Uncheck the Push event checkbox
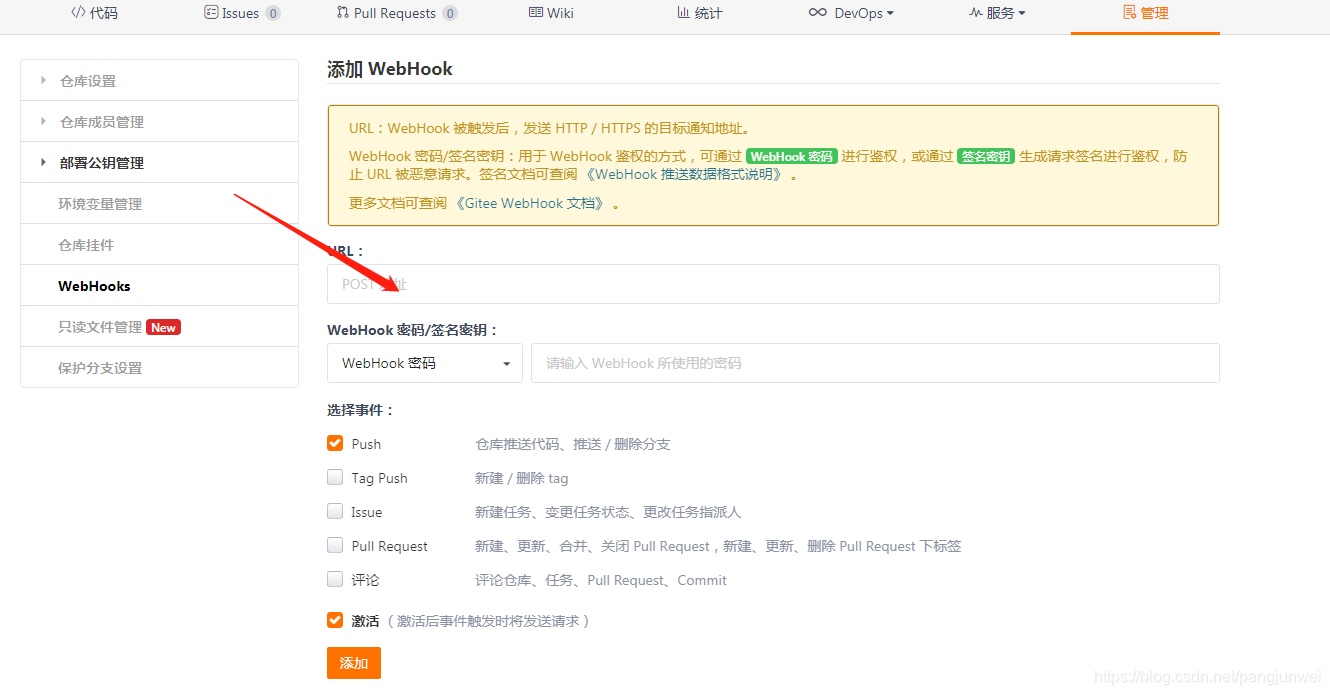The width and height of the screenshot is (1330, 695). (335, 443)
